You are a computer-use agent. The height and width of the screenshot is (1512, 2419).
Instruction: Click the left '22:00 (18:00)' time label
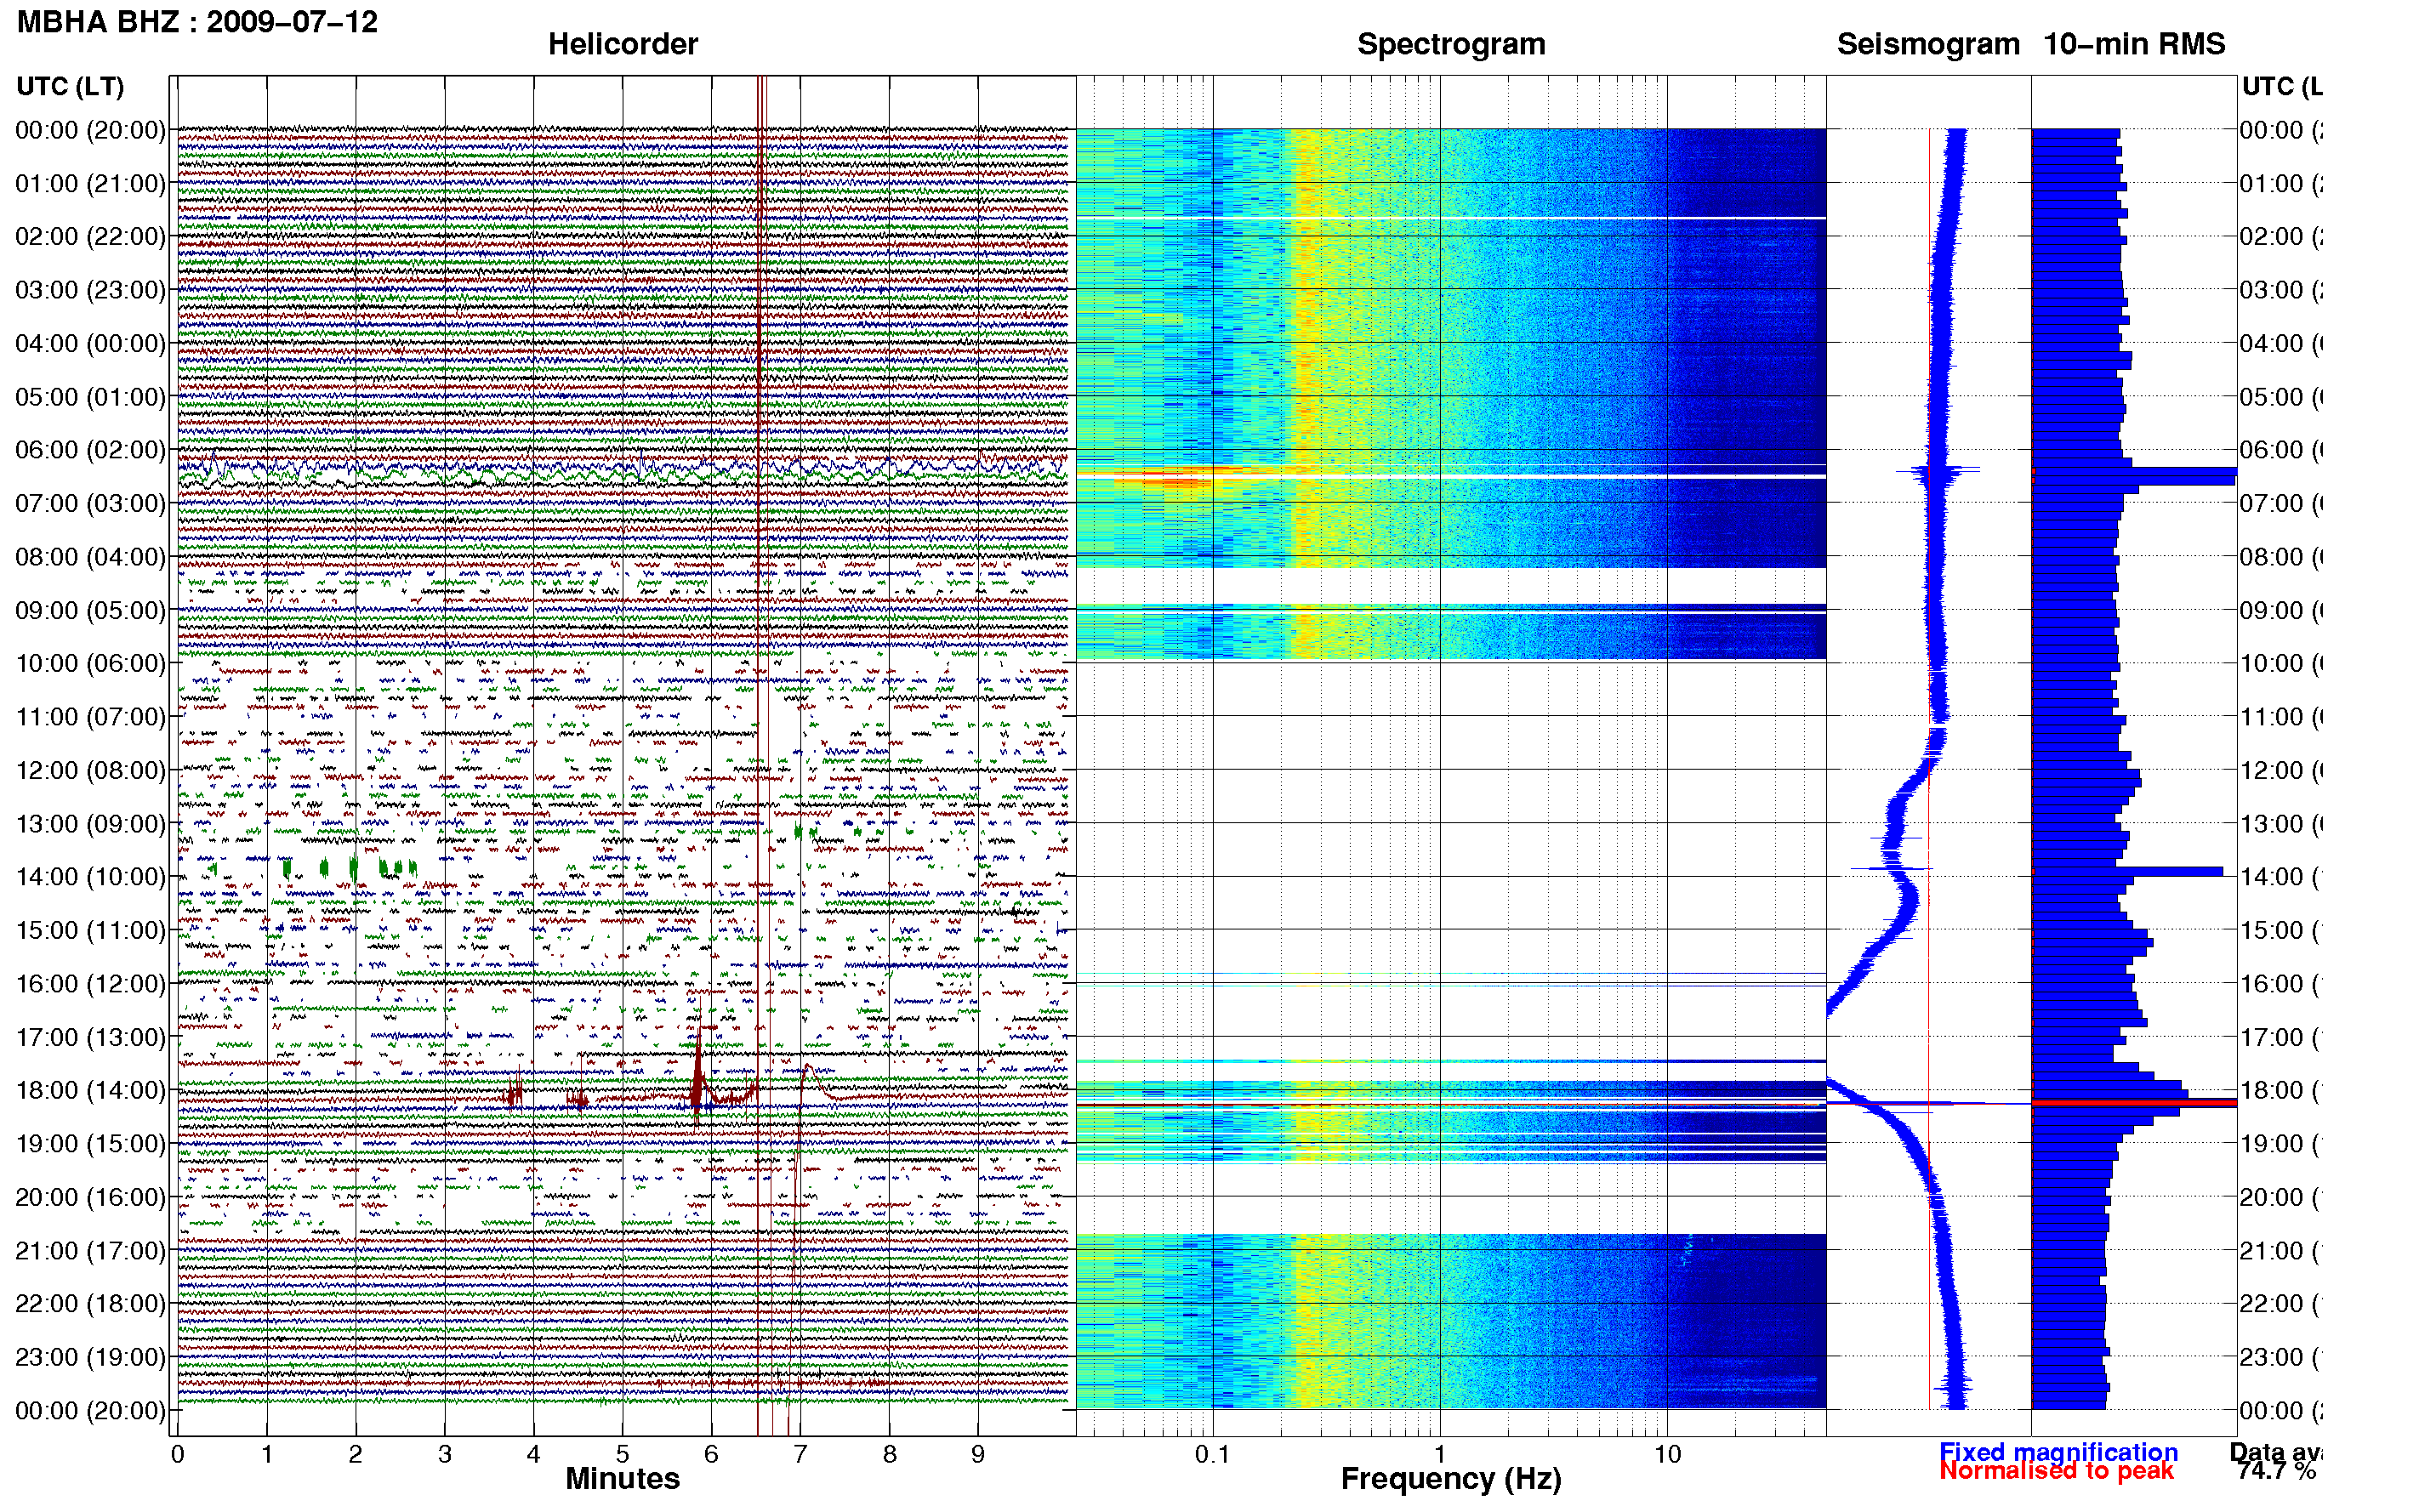point(90,1304)
